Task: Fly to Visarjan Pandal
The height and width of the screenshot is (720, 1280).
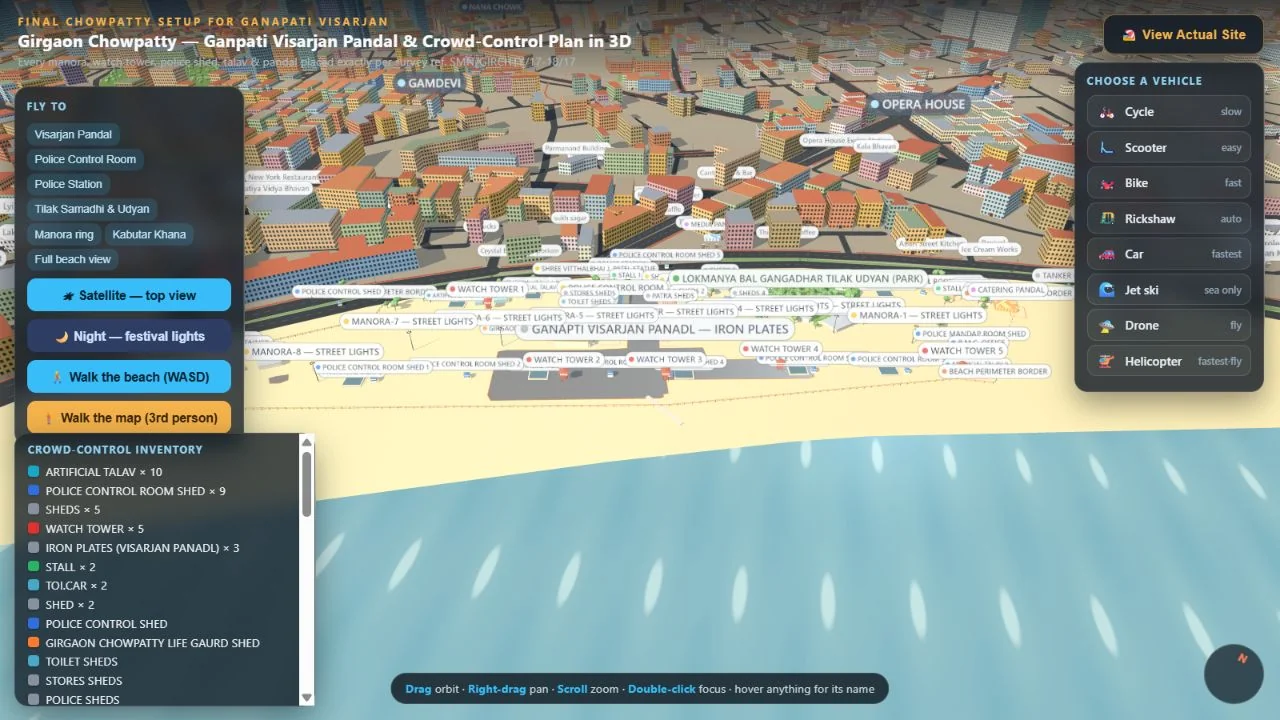Action: (73, 134)
